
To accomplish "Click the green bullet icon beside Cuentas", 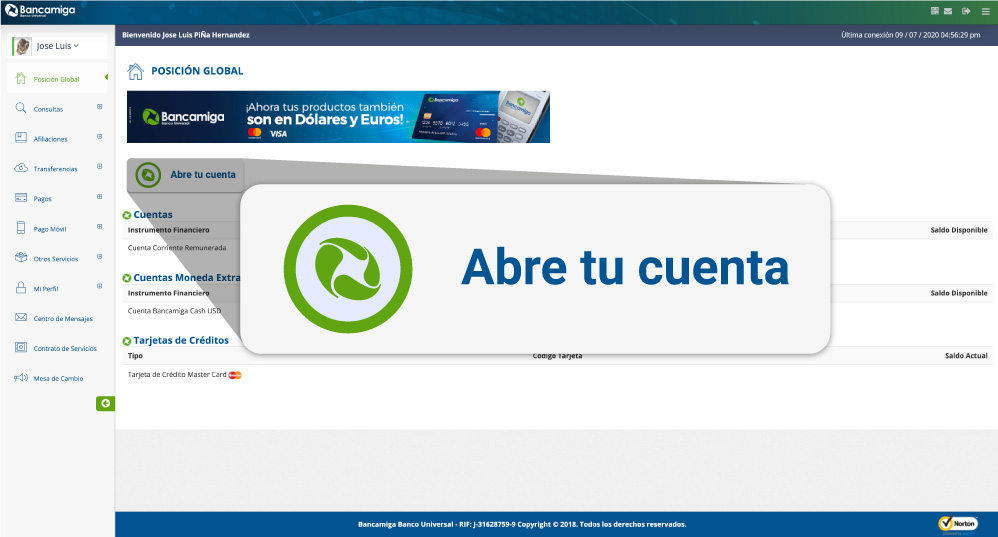I will [x=127, y=215].
